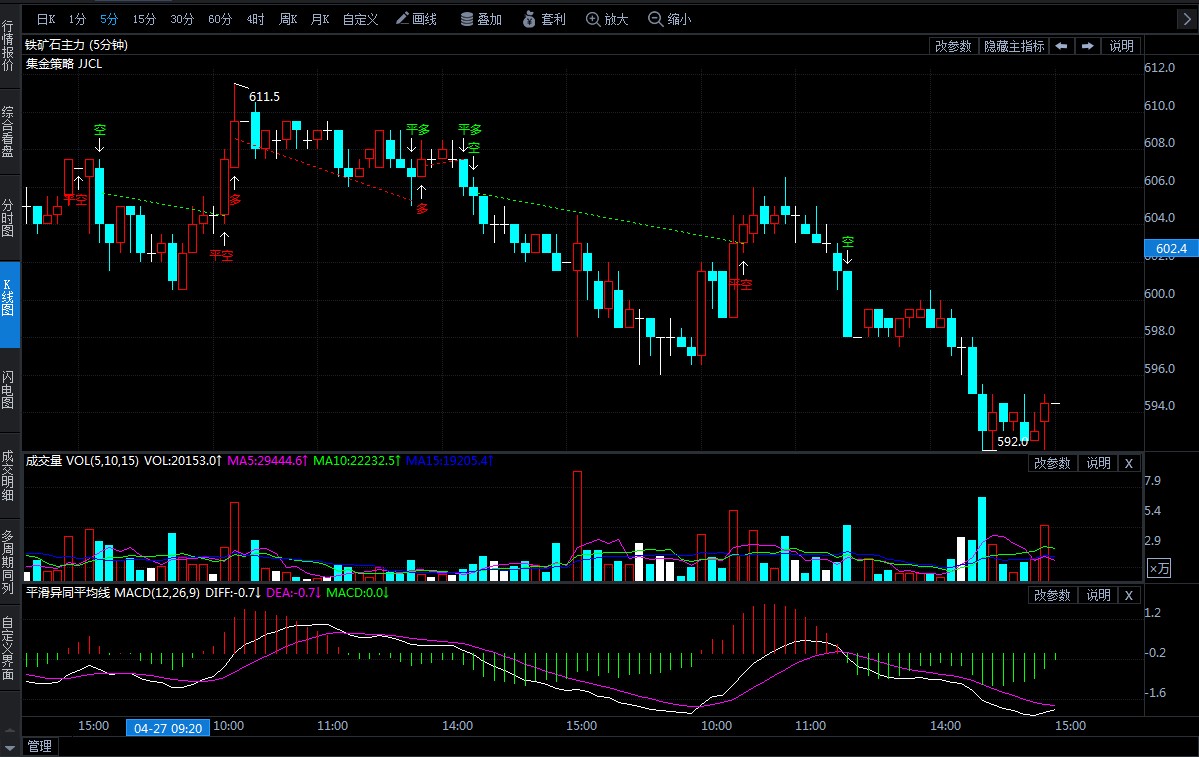Open the 多周期同列 sidebar tab
Image resolution: width=1199 pixels, height=757 pixels.
pyautogui.click(x=8, y=562)
